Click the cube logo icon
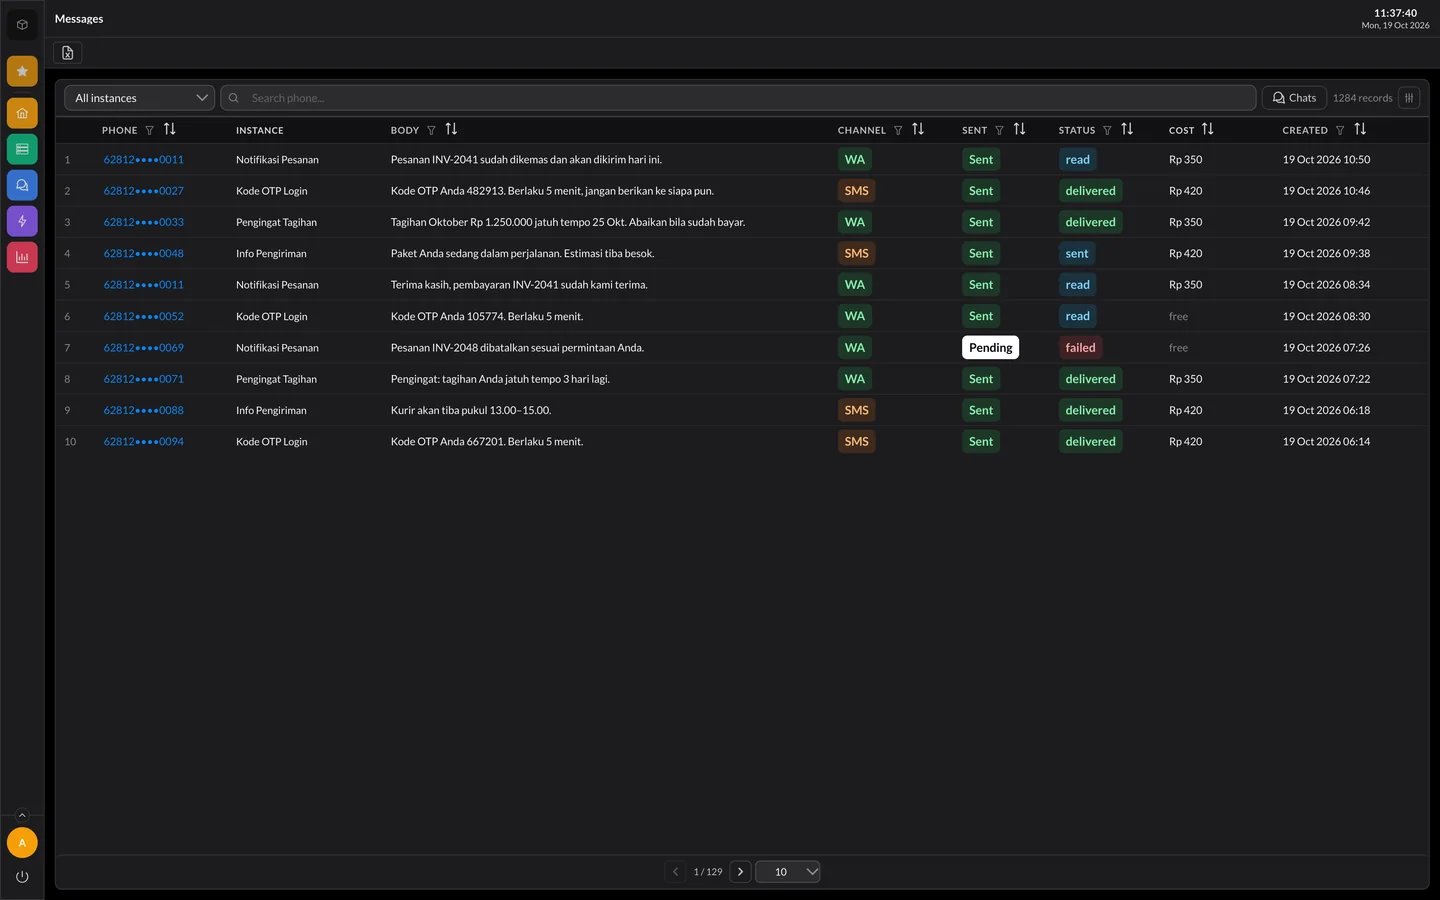Image resolution: width=1440 pixels, height=900 pixels. (22, 24)
